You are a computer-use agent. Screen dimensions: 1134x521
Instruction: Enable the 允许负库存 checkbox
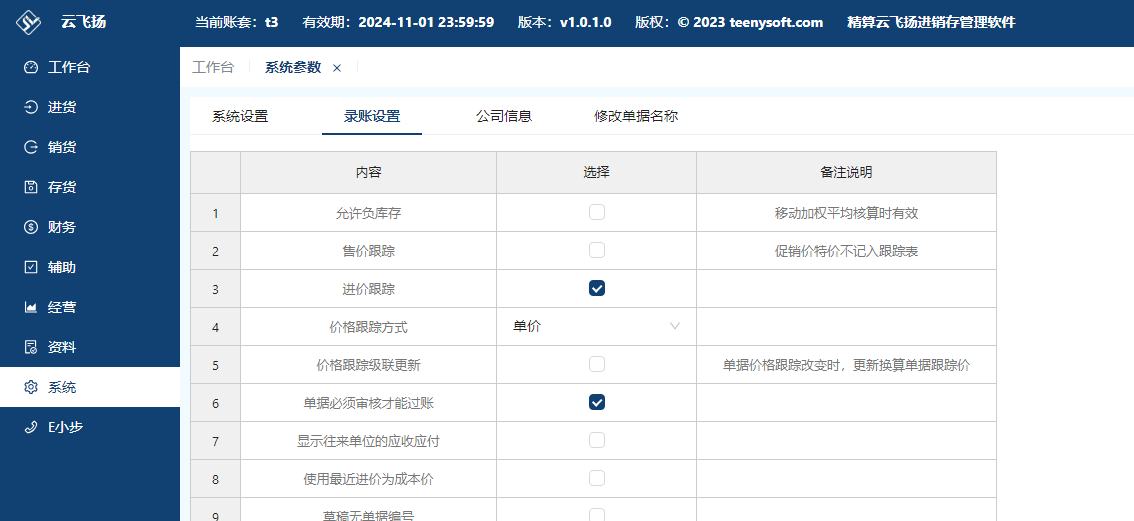597,212
